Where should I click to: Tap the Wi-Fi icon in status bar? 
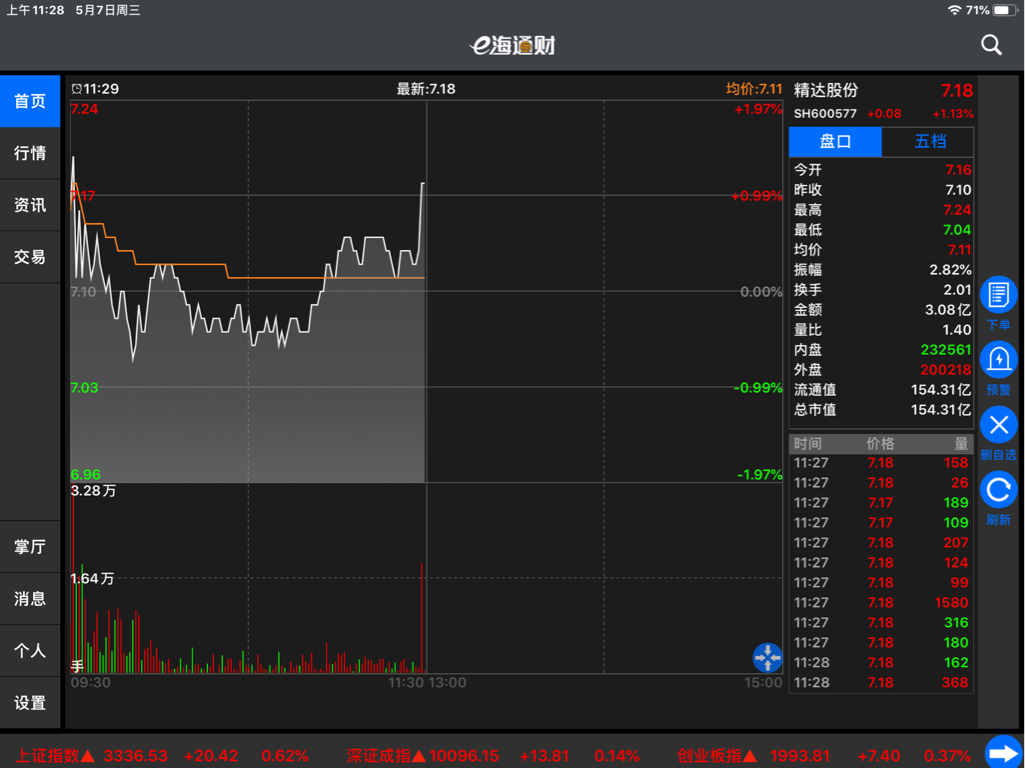pos(954,10)
